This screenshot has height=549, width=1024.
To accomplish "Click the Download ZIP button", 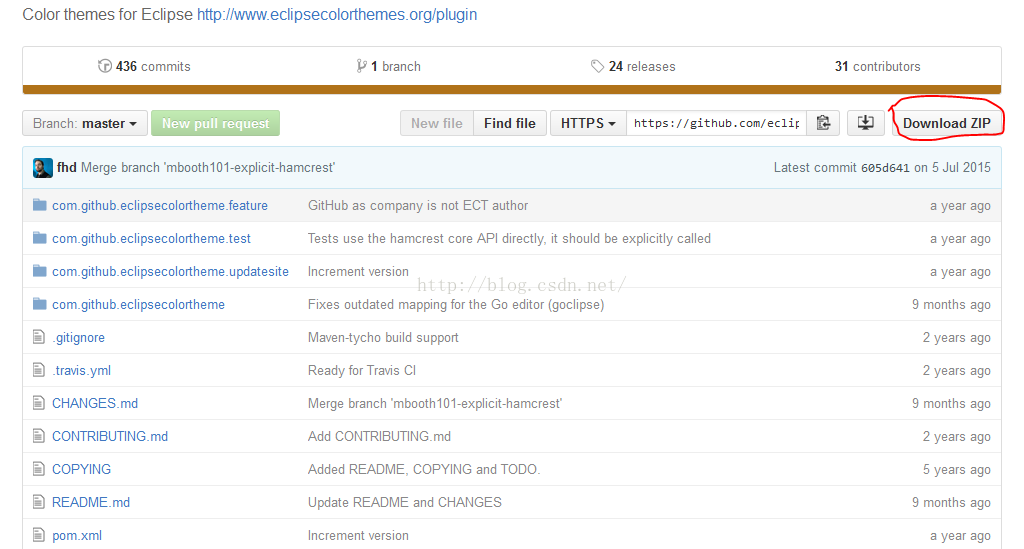I will tap(946, 123).
